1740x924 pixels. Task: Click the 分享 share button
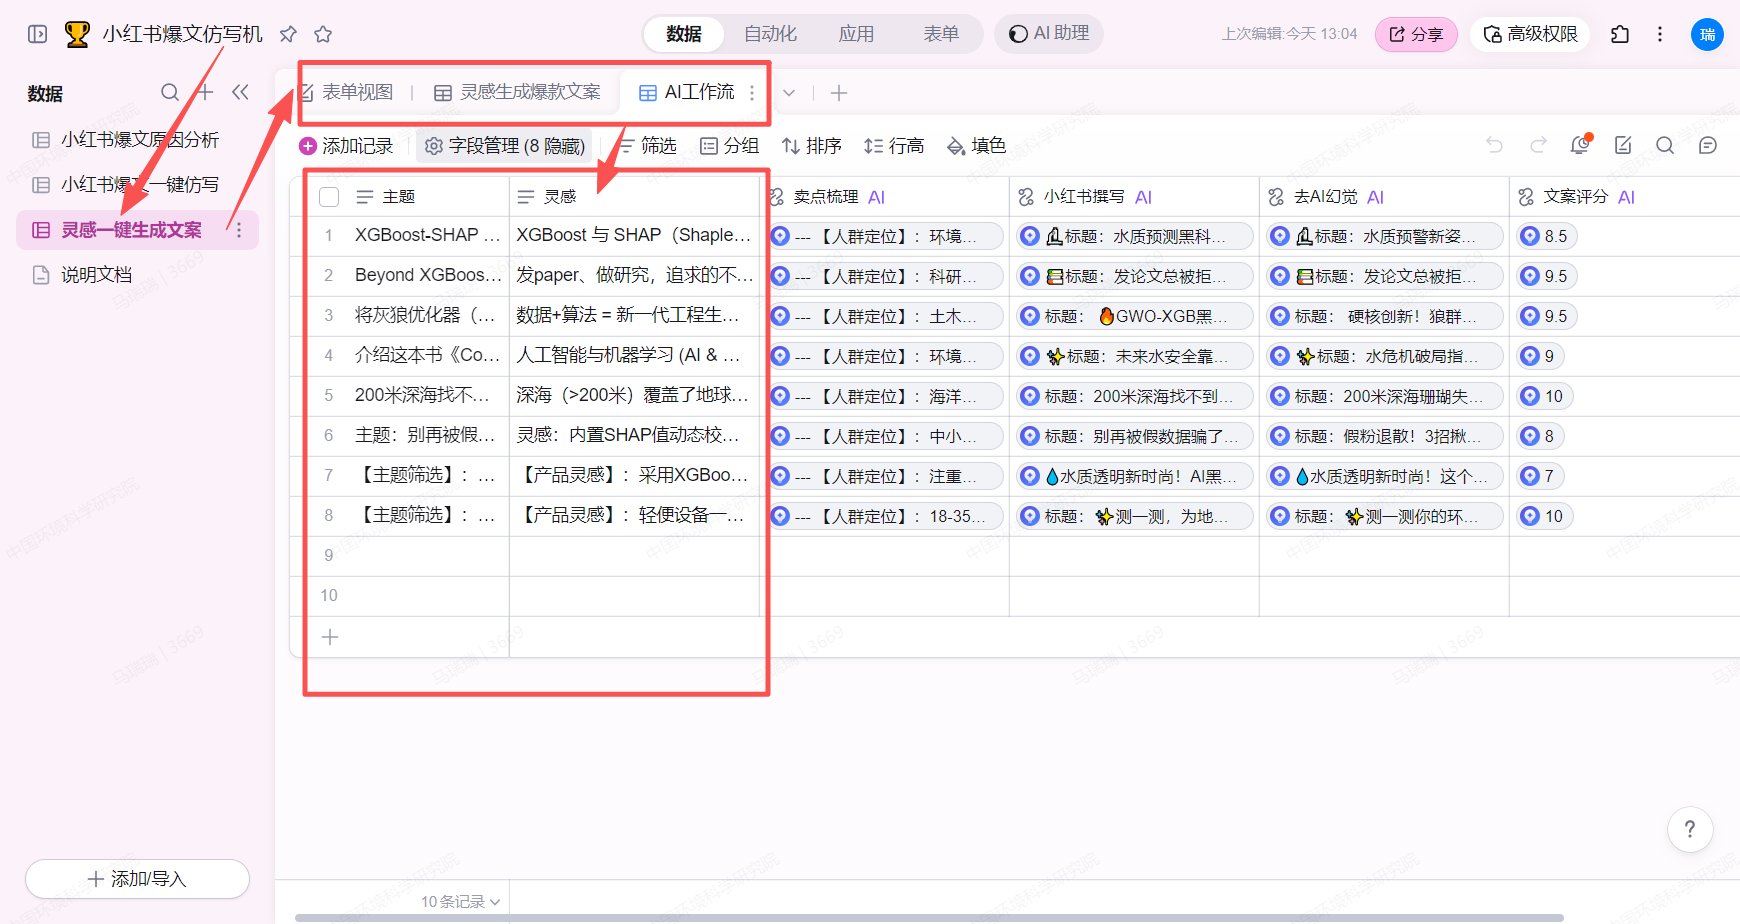pyautogui.click(x=1416, y=34)
